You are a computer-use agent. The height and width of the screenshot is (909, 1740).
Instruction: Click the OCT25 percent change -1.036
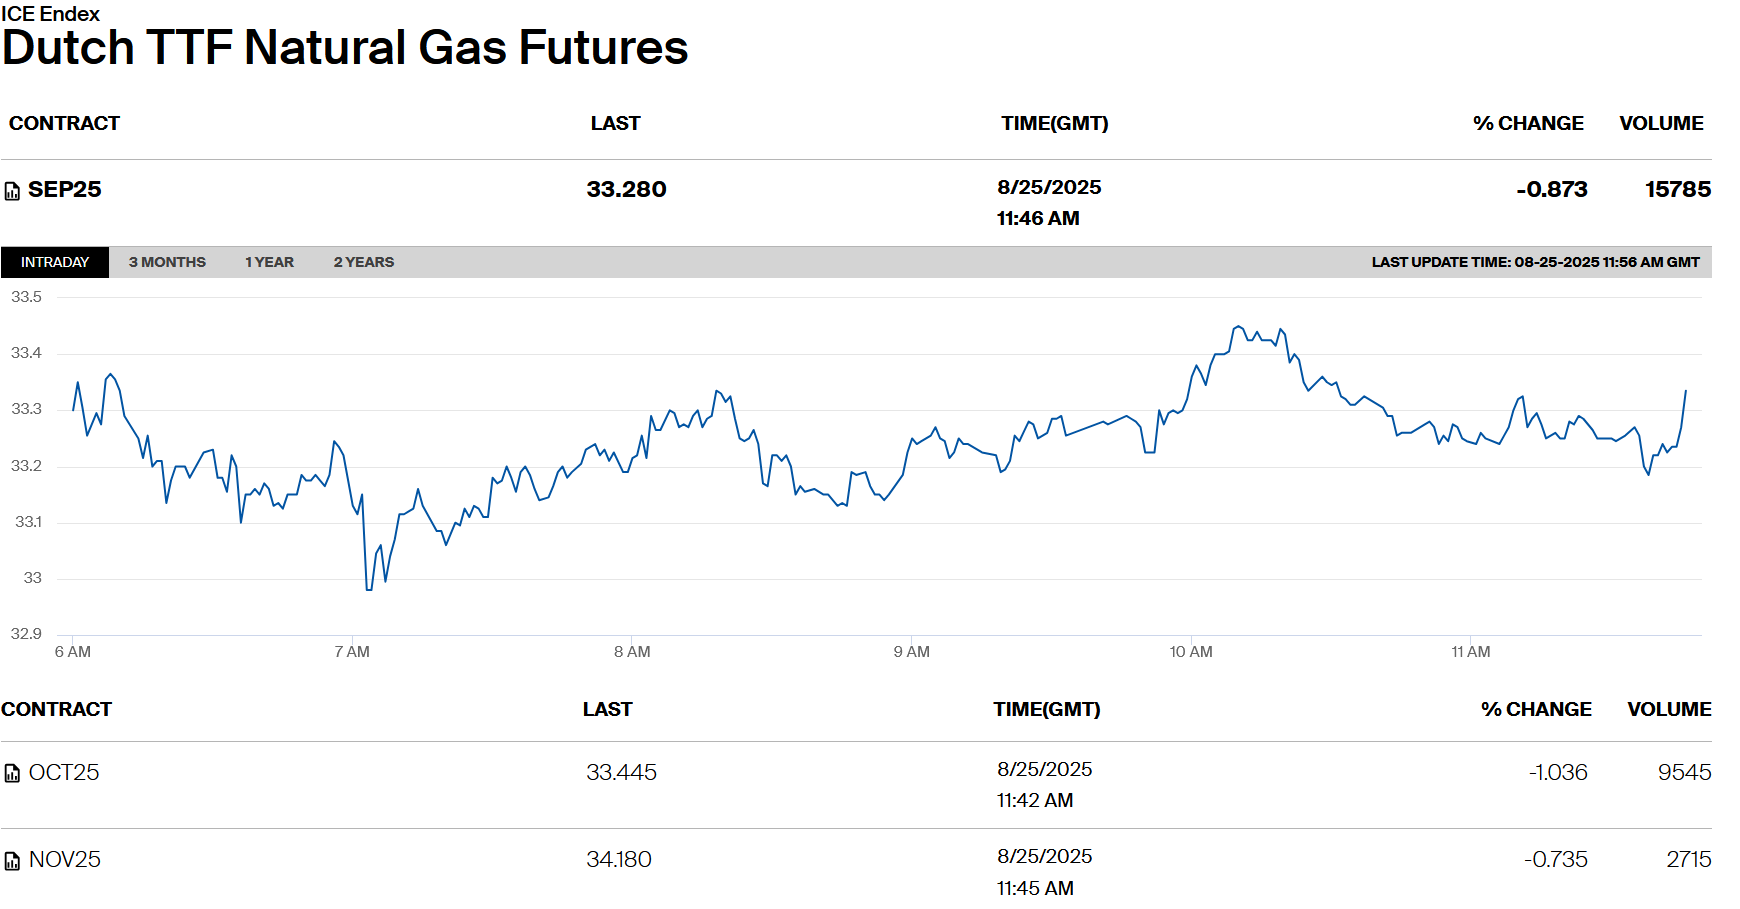[x=1557, y=772]
